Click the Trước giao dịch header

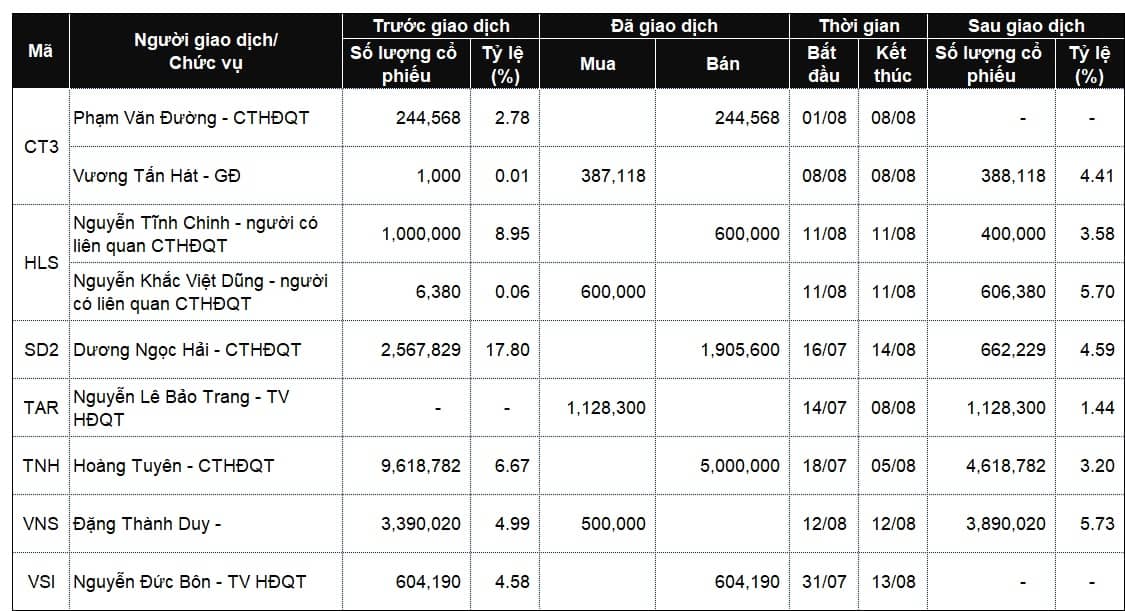441,26
